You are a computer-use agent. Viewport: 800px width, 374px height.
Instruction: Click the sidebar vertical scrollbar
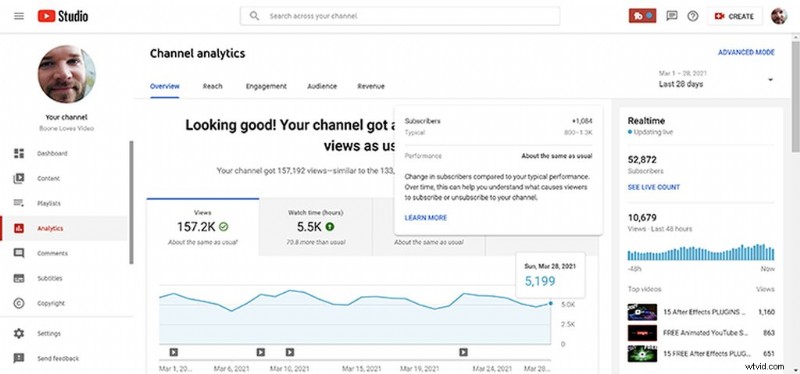(131, 203)
